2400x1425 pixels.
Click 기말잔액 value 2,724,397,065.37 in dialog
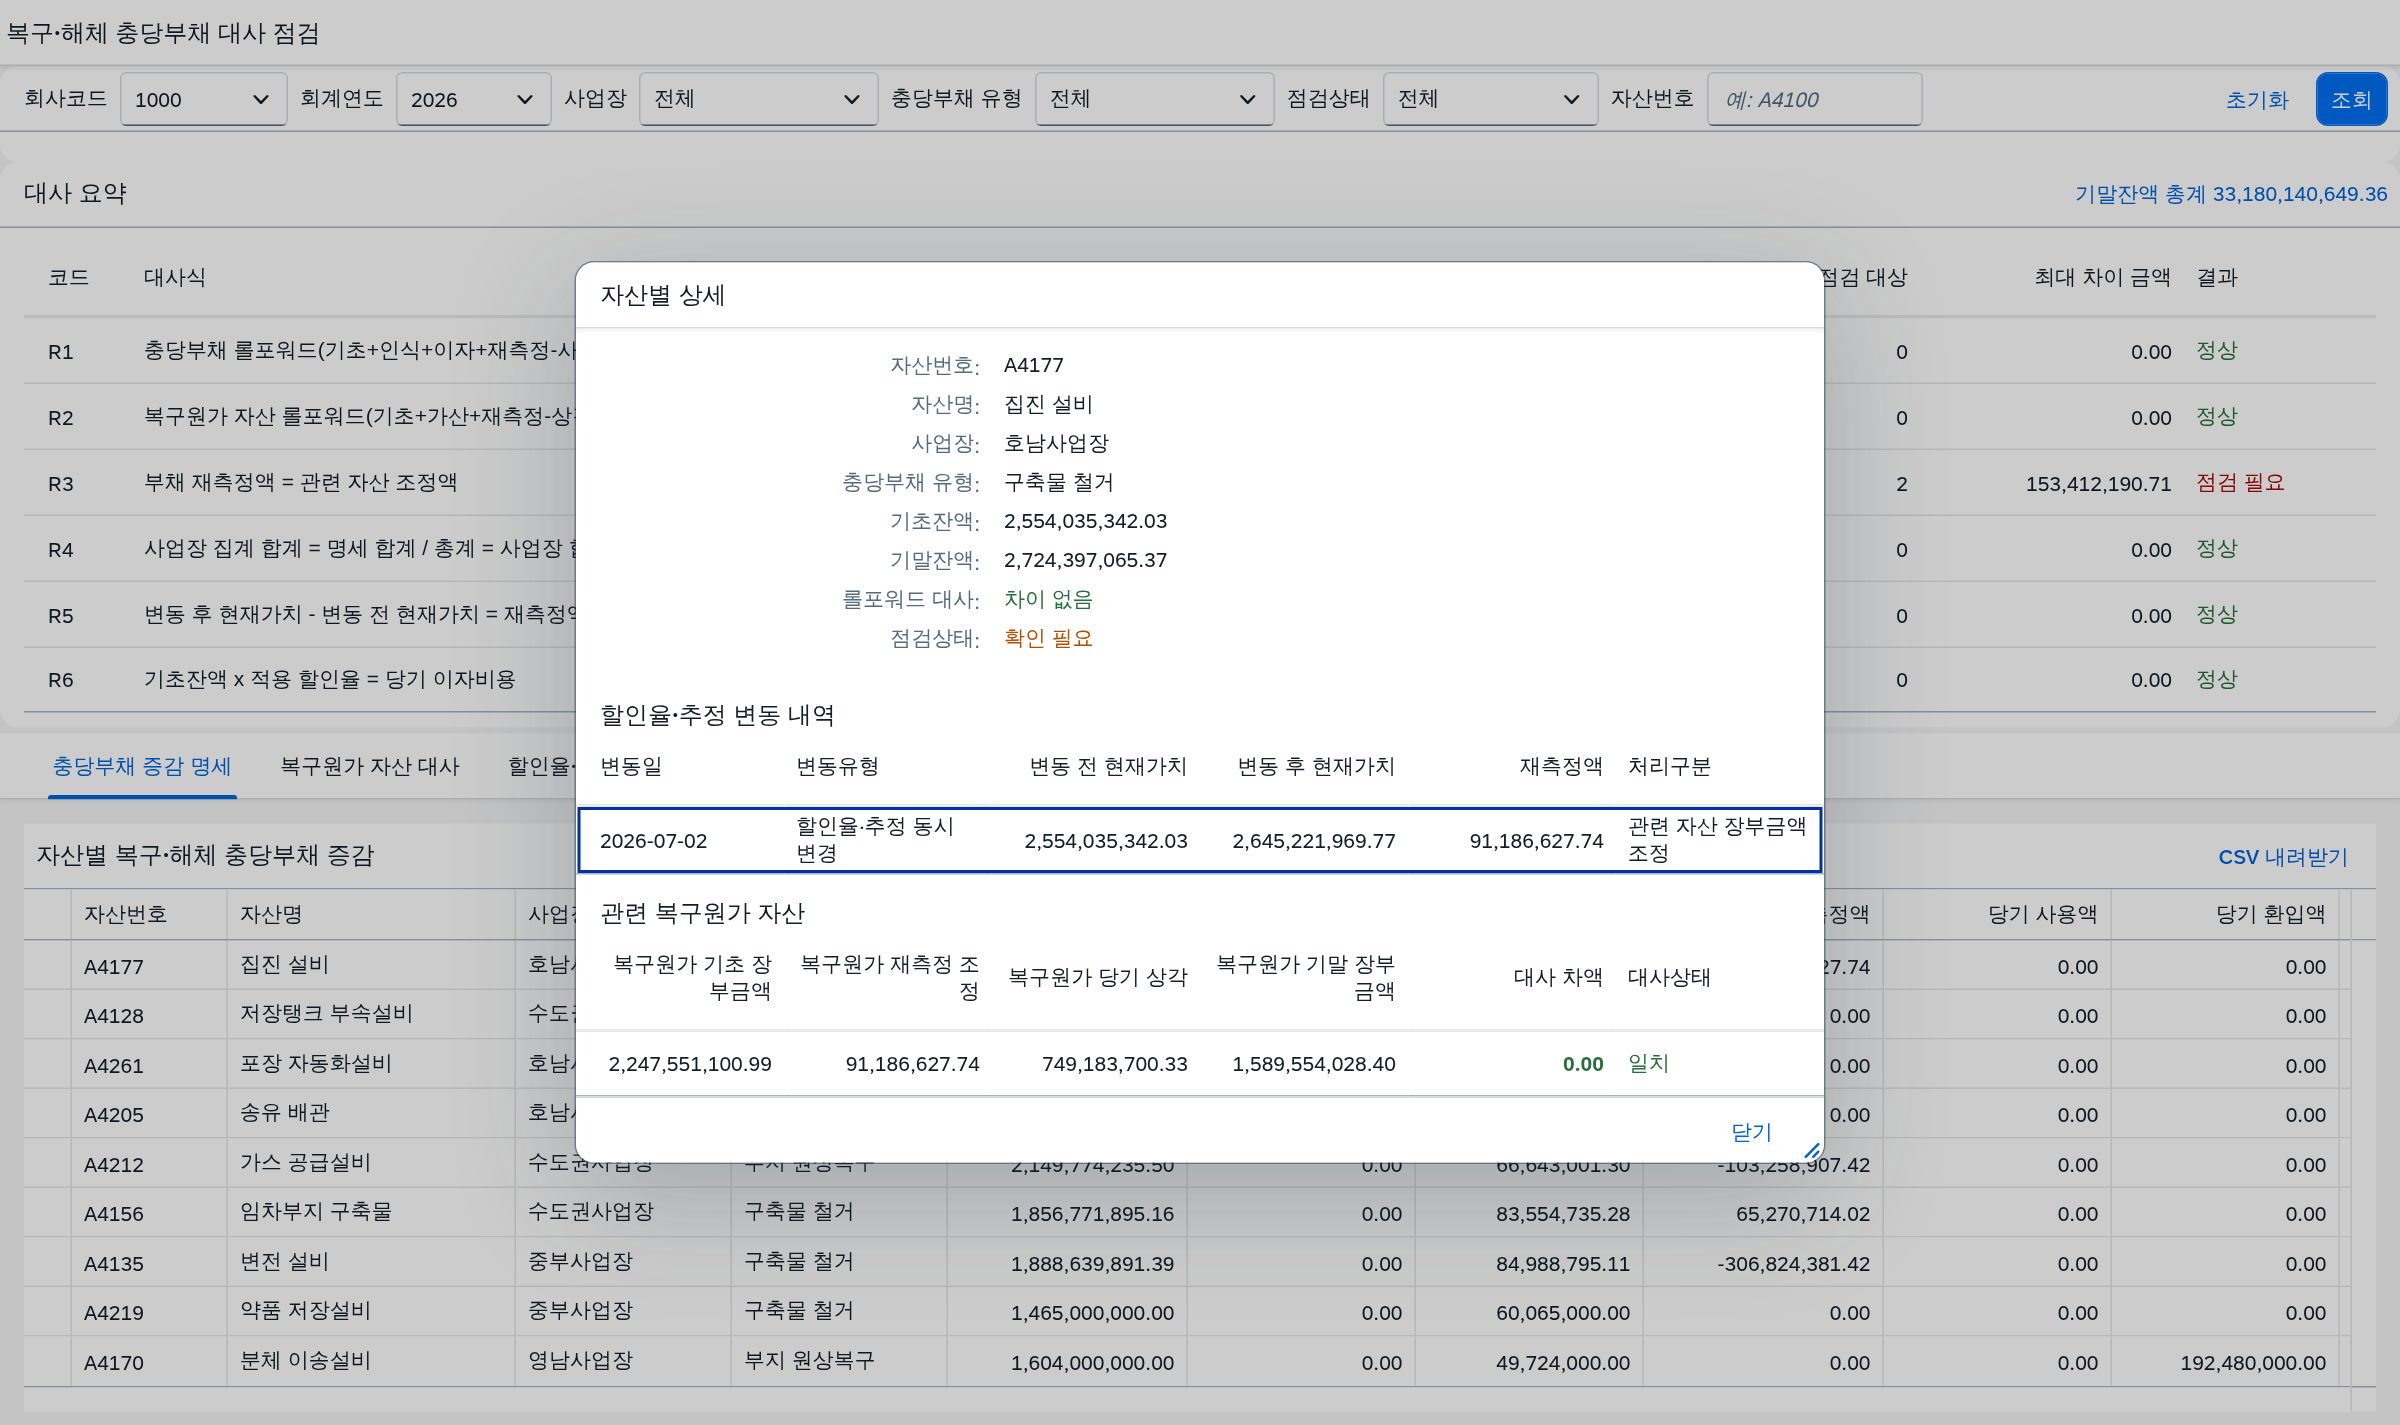(1085, 560)
